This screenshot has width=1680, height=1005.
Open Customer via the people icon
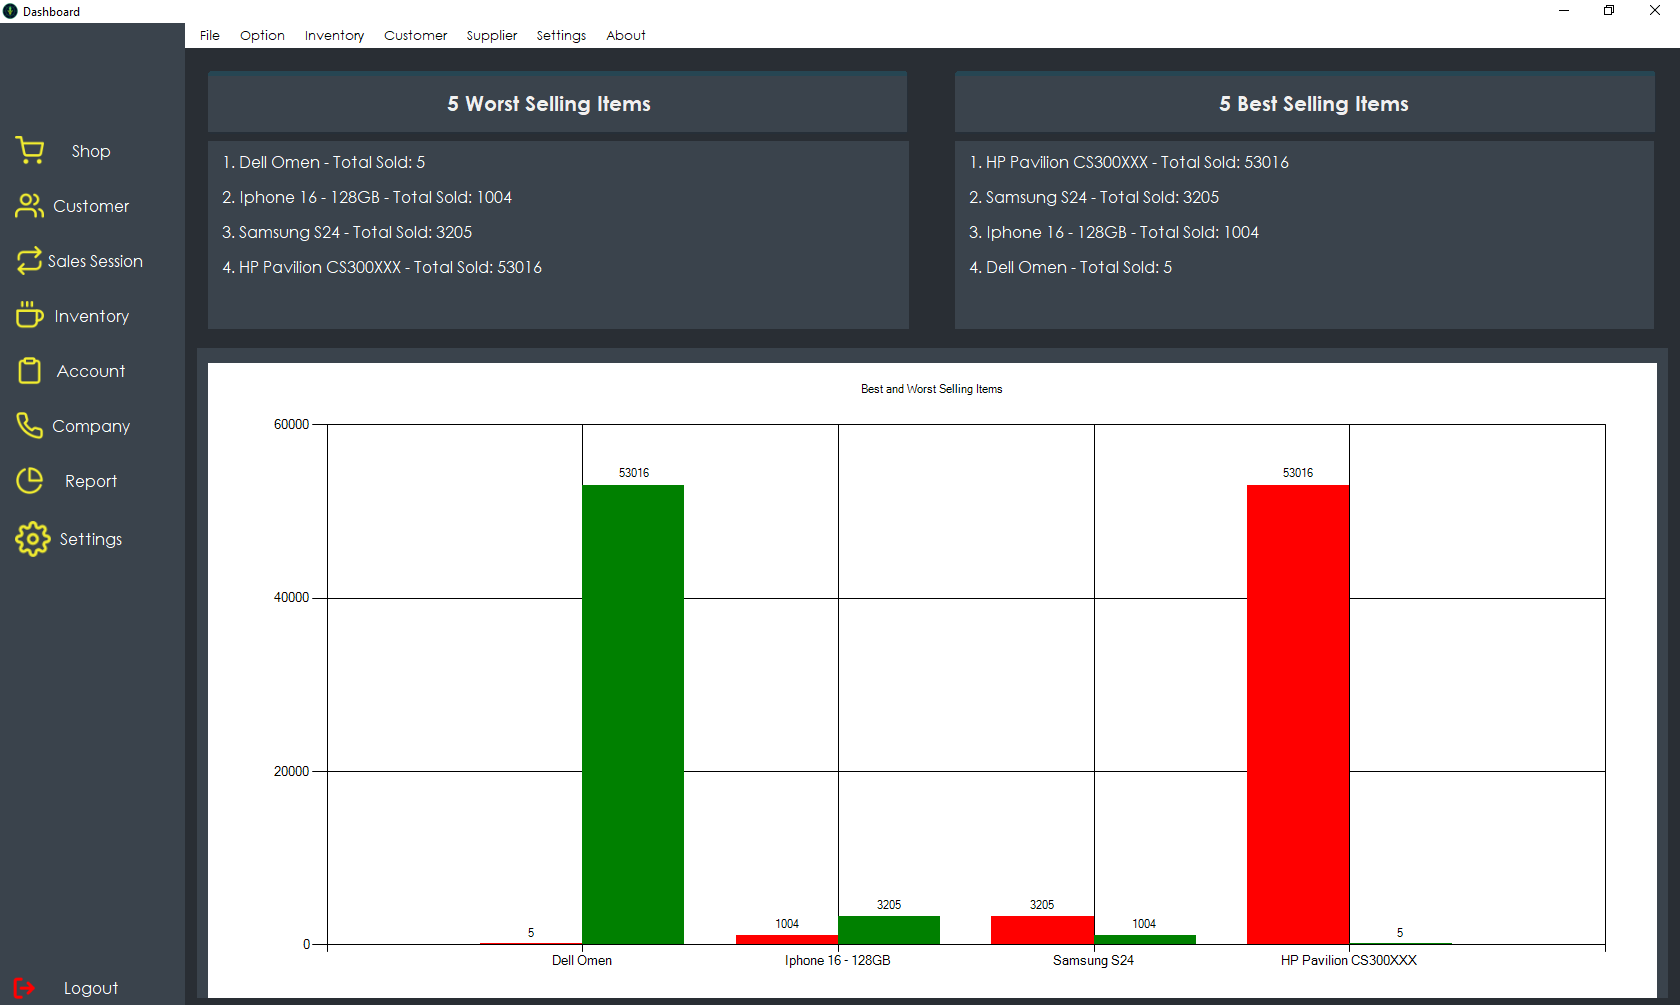pyautogui.click(x=30, y=206)
